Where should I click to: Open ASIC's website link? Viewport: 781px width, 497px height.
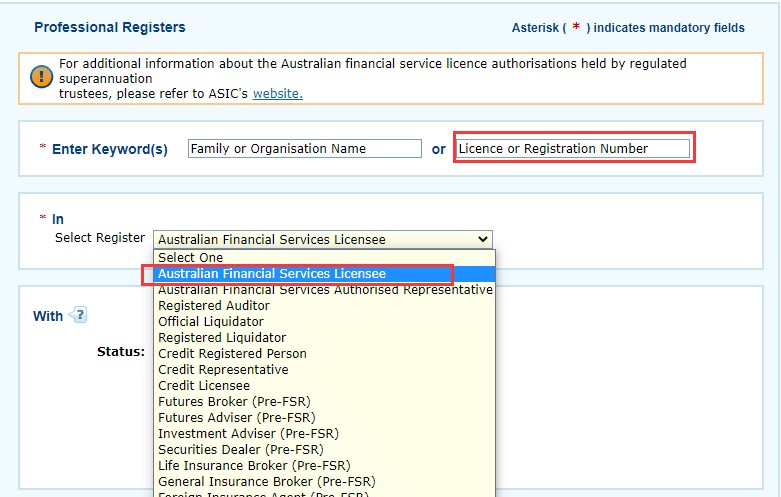click(277, 94)
